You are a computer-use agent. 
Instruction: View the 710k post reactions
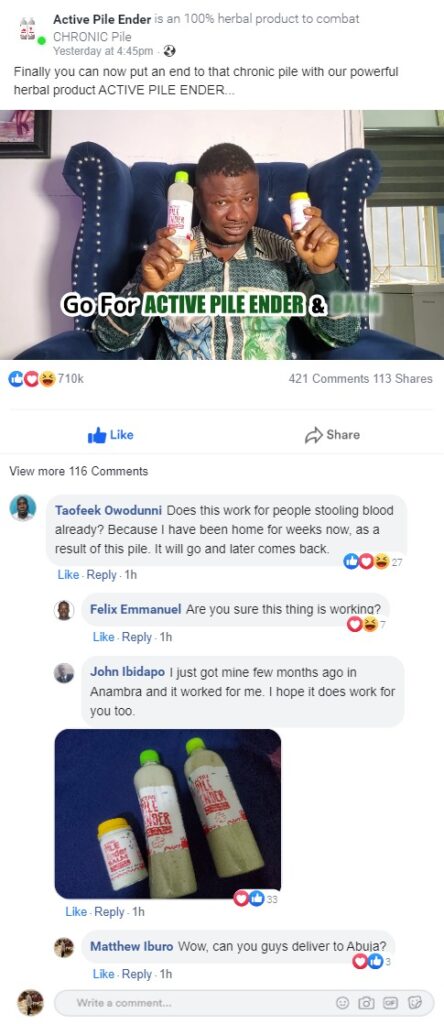click(46, 379)
